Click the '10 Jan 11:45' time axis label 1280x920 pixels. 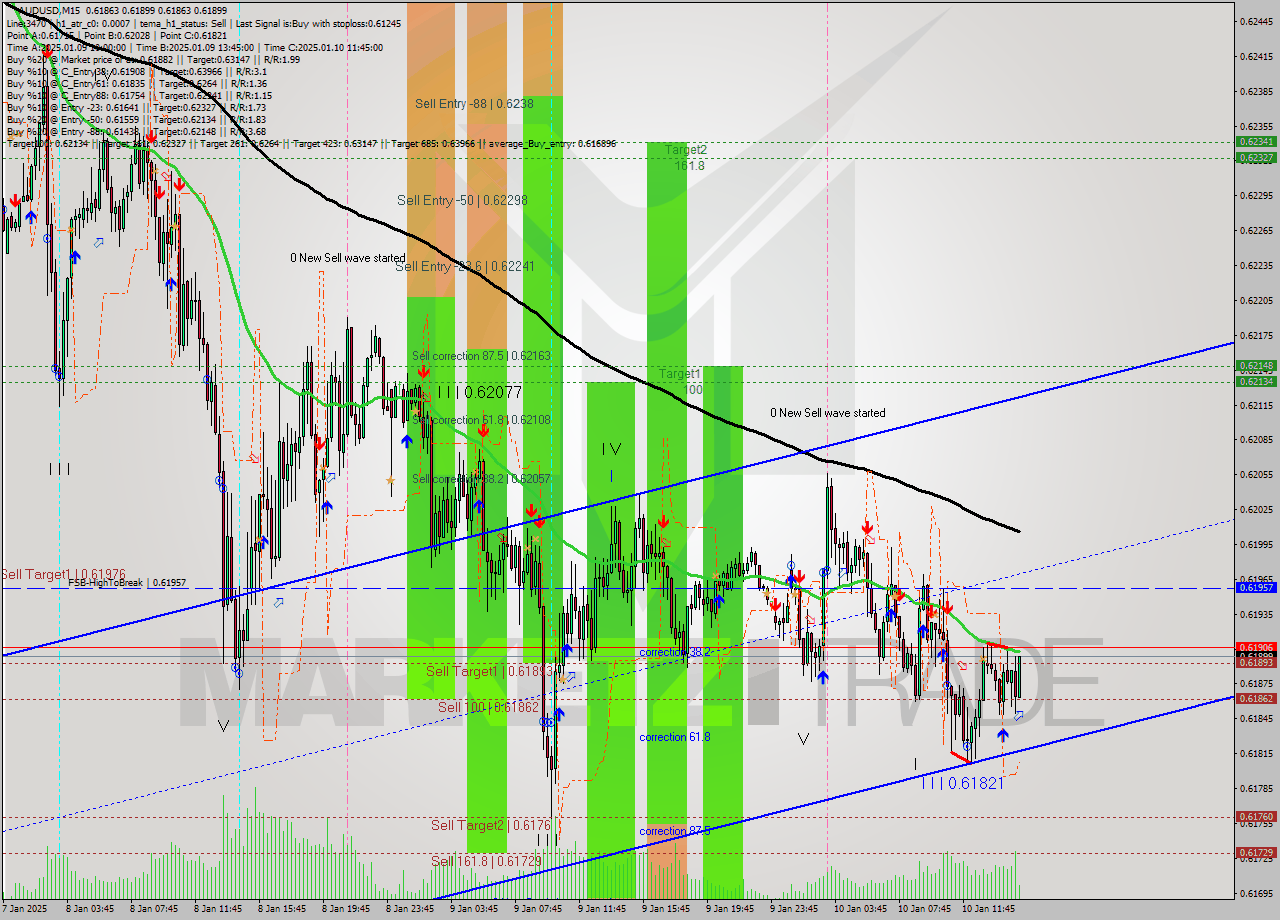click(x=988, y=909)
